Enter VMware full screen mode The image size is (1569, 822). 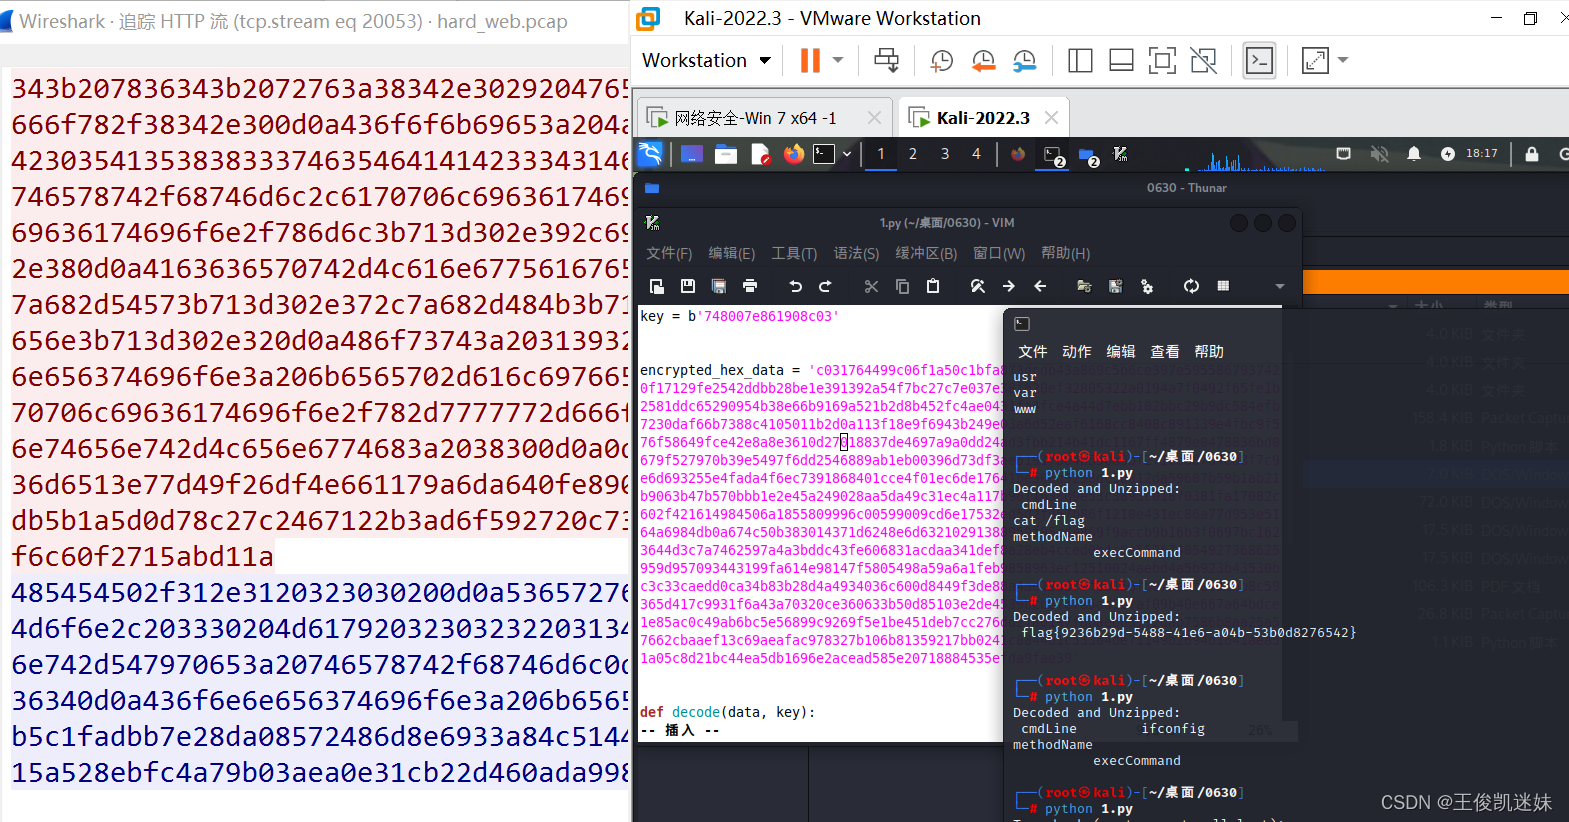point(1162,61)
